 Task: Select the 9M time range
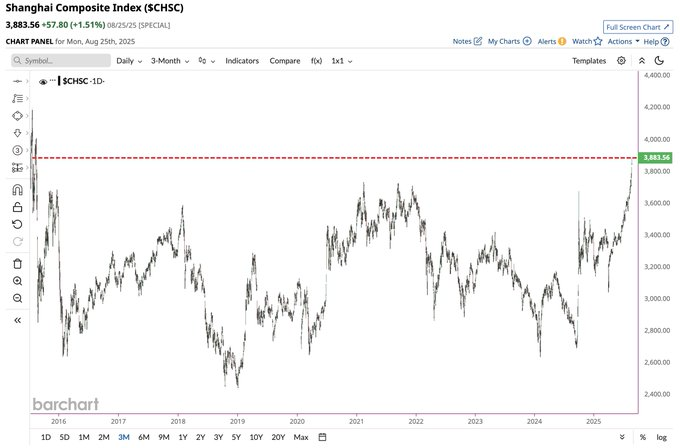click(x=163, y=437)
